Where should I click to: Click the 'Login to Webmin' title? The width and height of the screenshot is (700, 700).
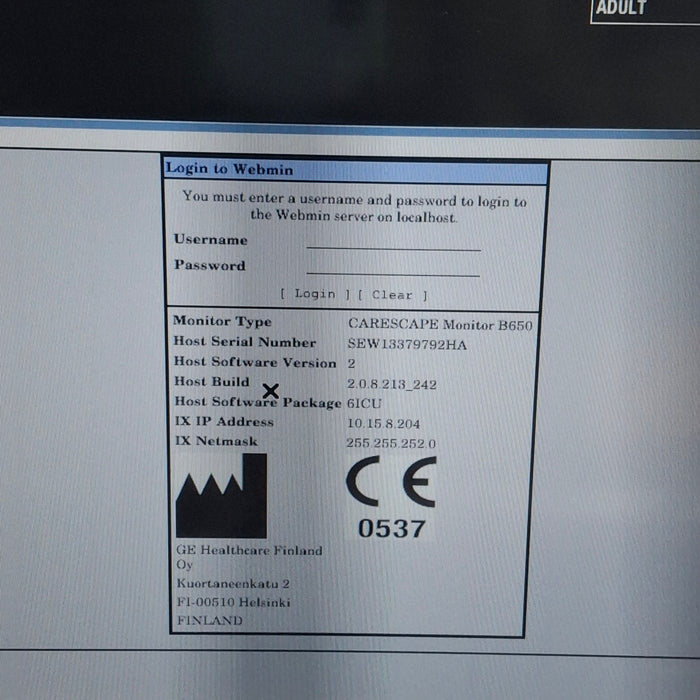pos(229,169)
